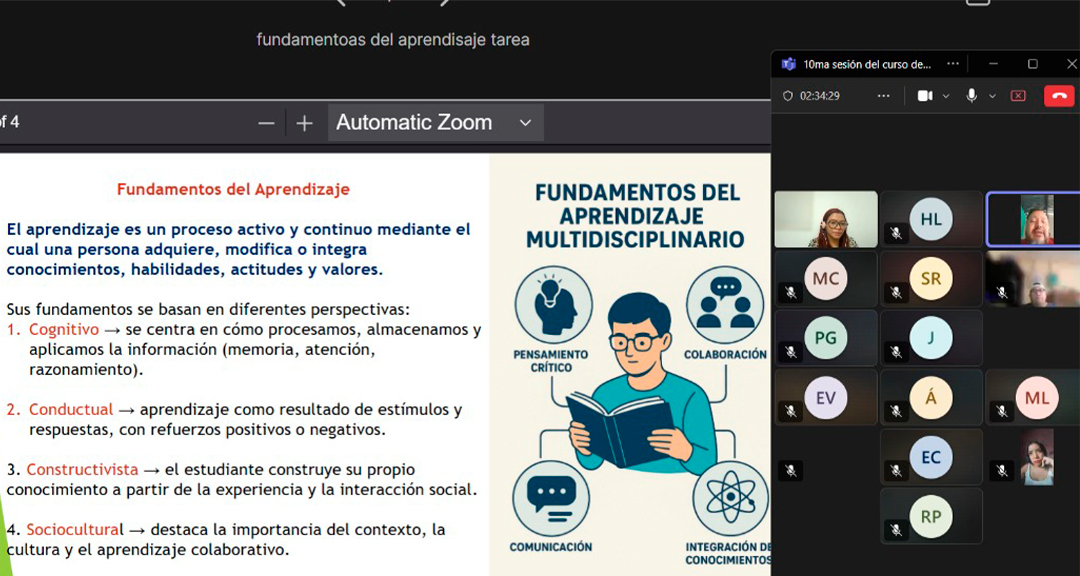Click the red word "Sociocultural"
1080x576 pixels.
coord(75,530)
